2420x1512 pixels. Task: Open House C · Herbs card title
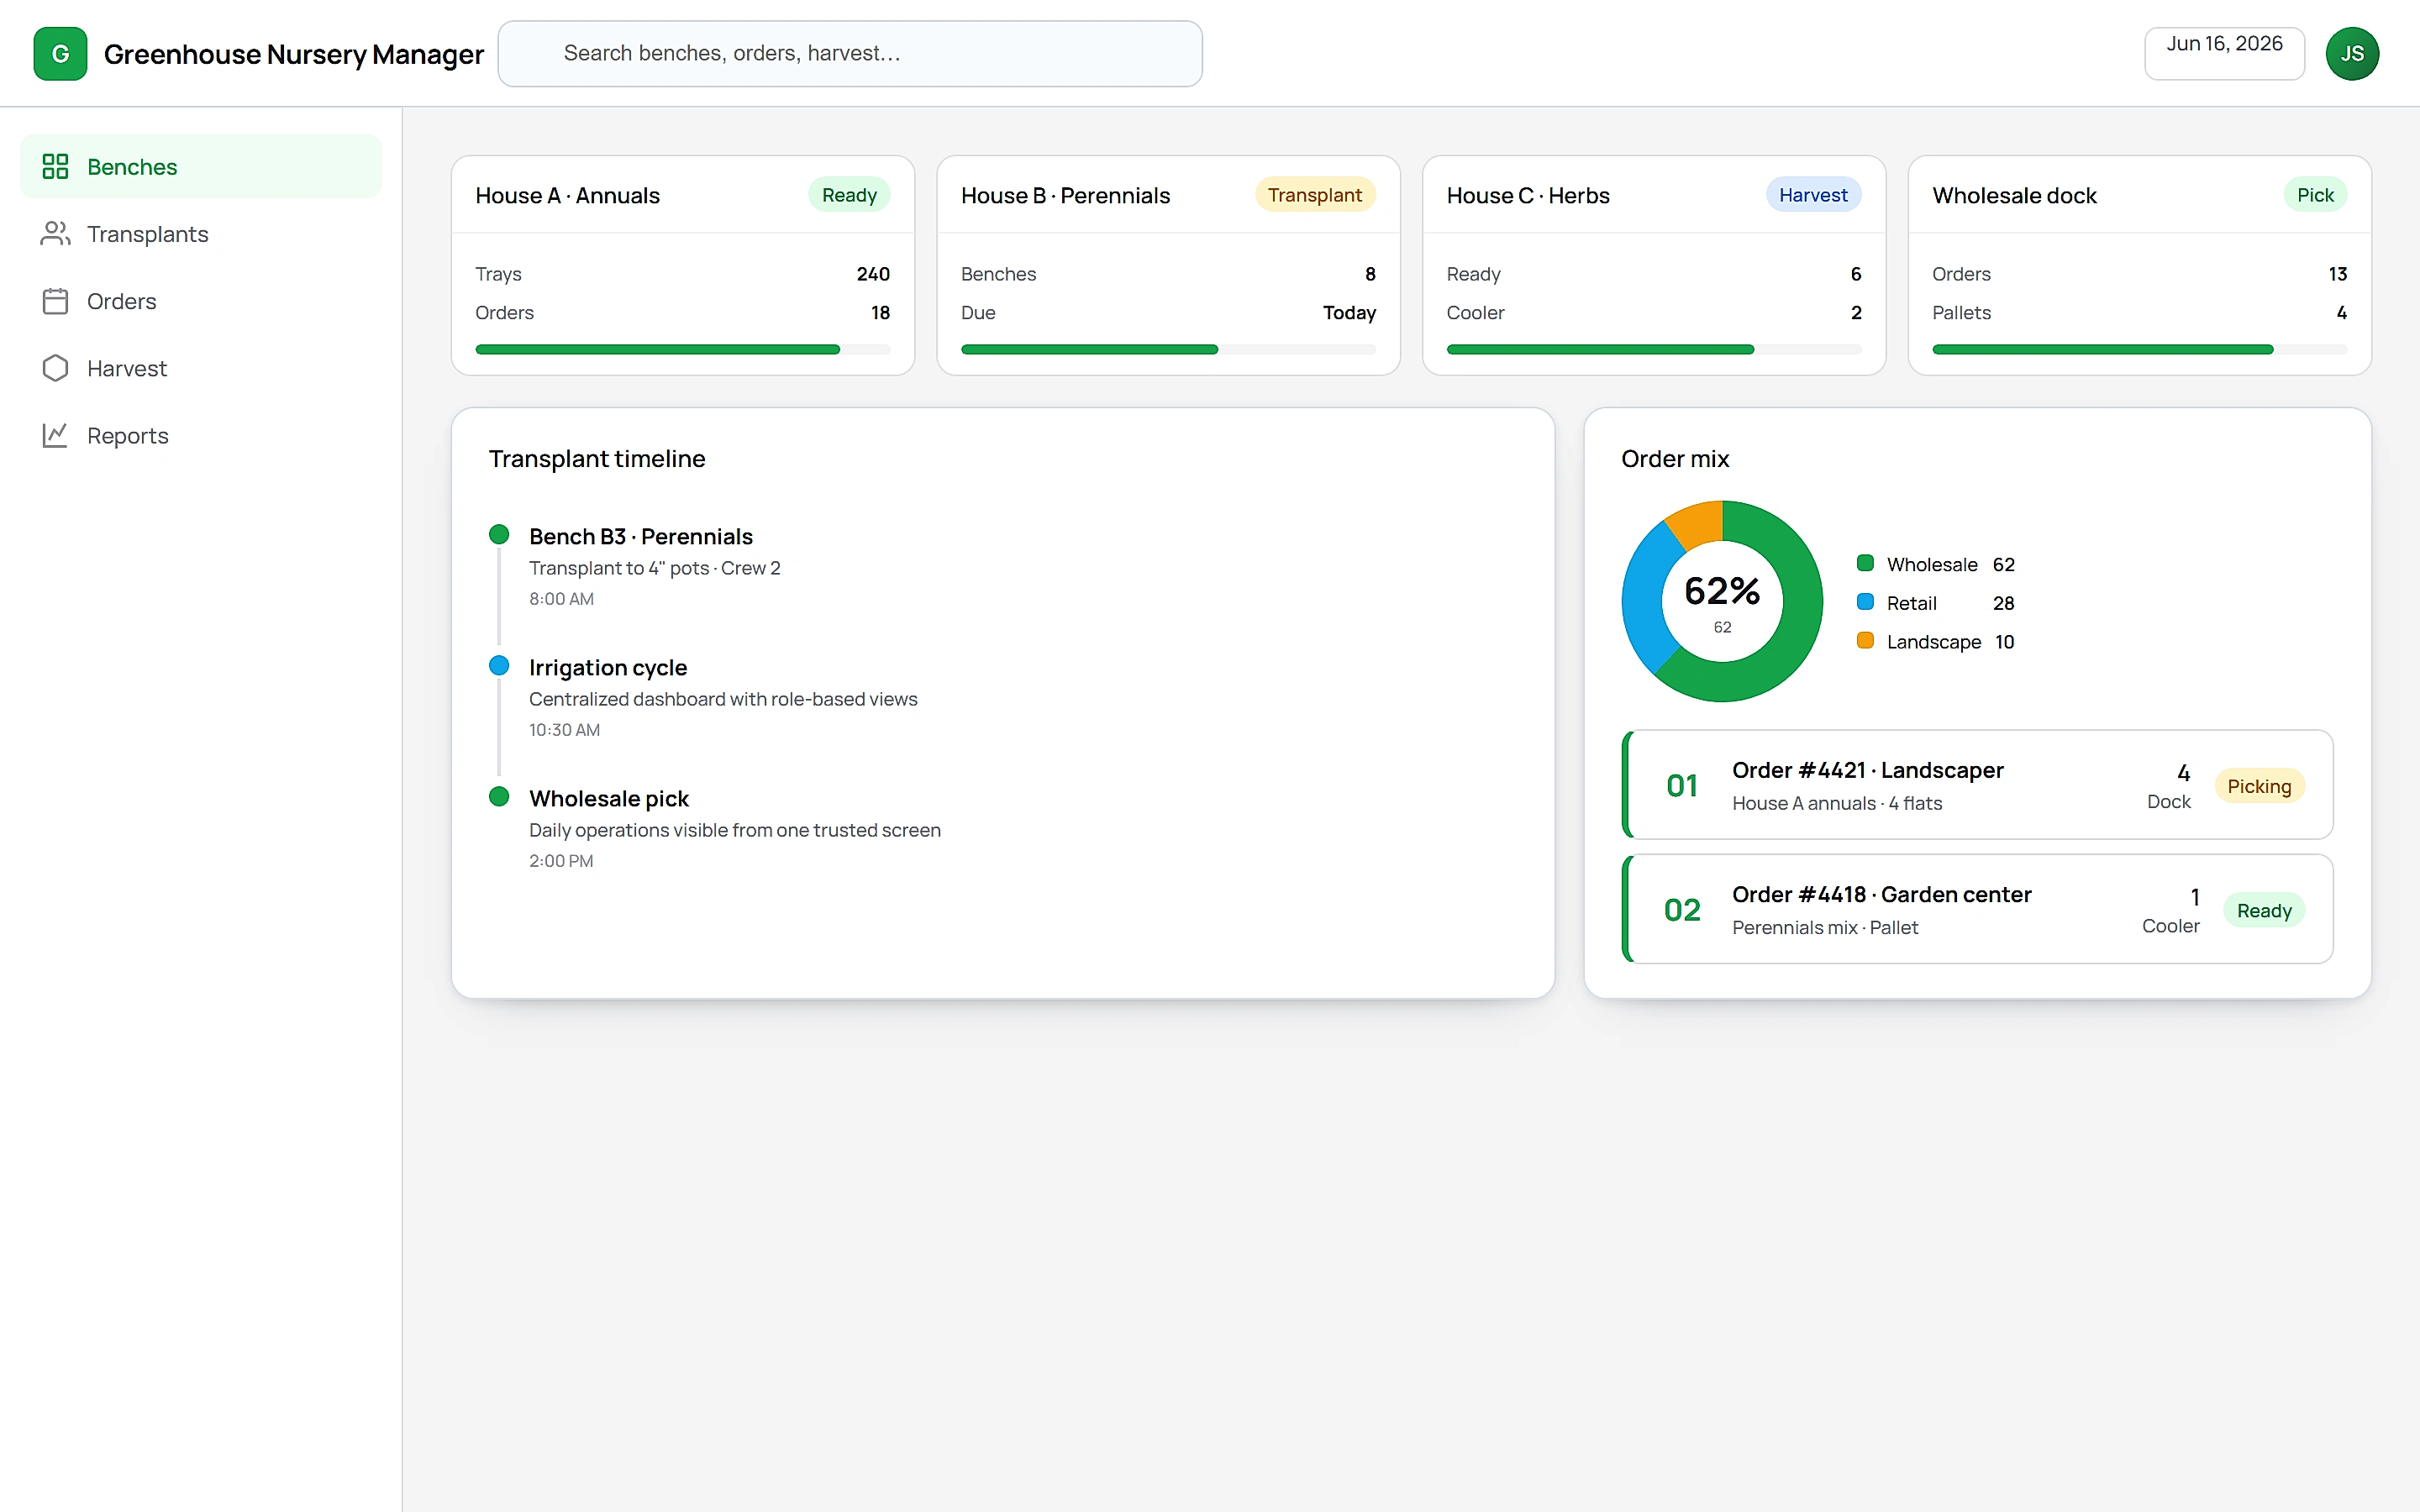[1528, 195]
